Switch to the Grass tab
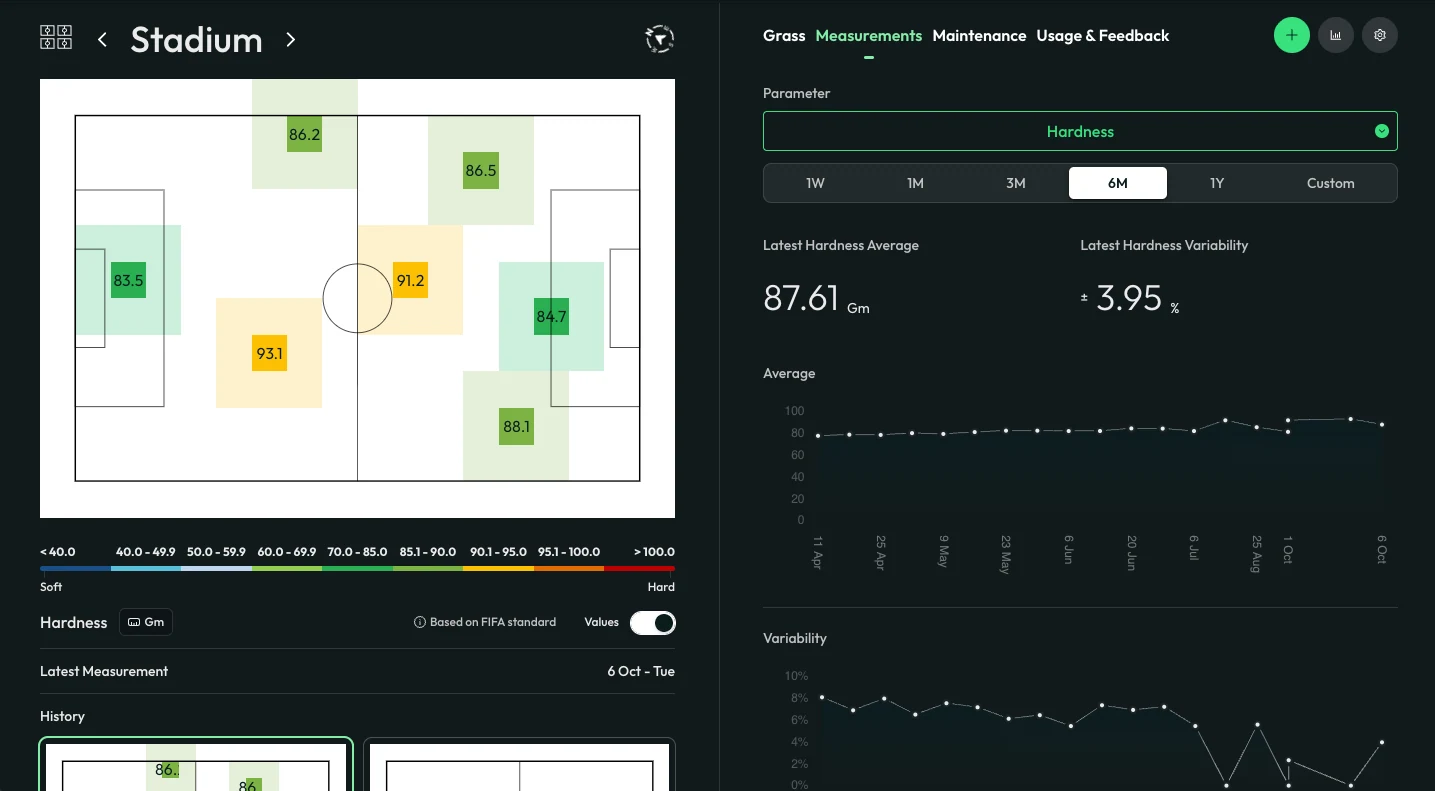The width and height of the screenshot is (1435, 791). point(784,36)
